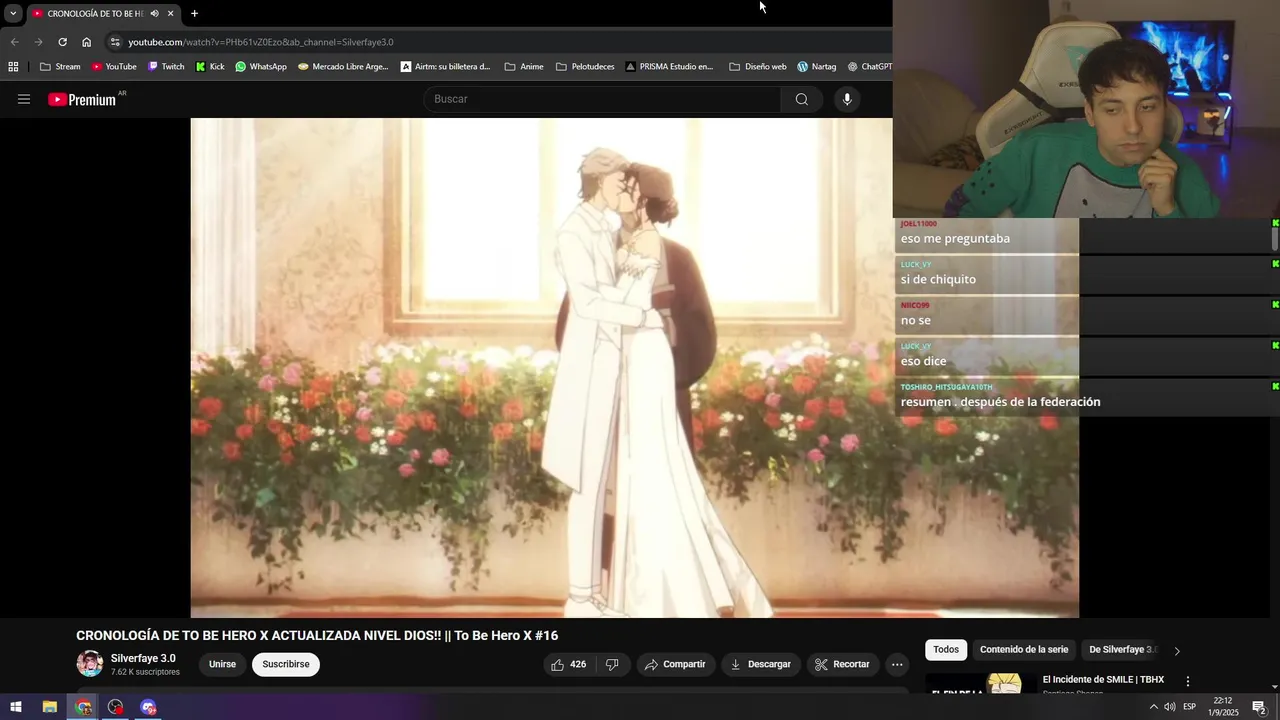Screen dimensions: 1280x720
Task: Open more actions three-dot menu
Action: [897, 664]
